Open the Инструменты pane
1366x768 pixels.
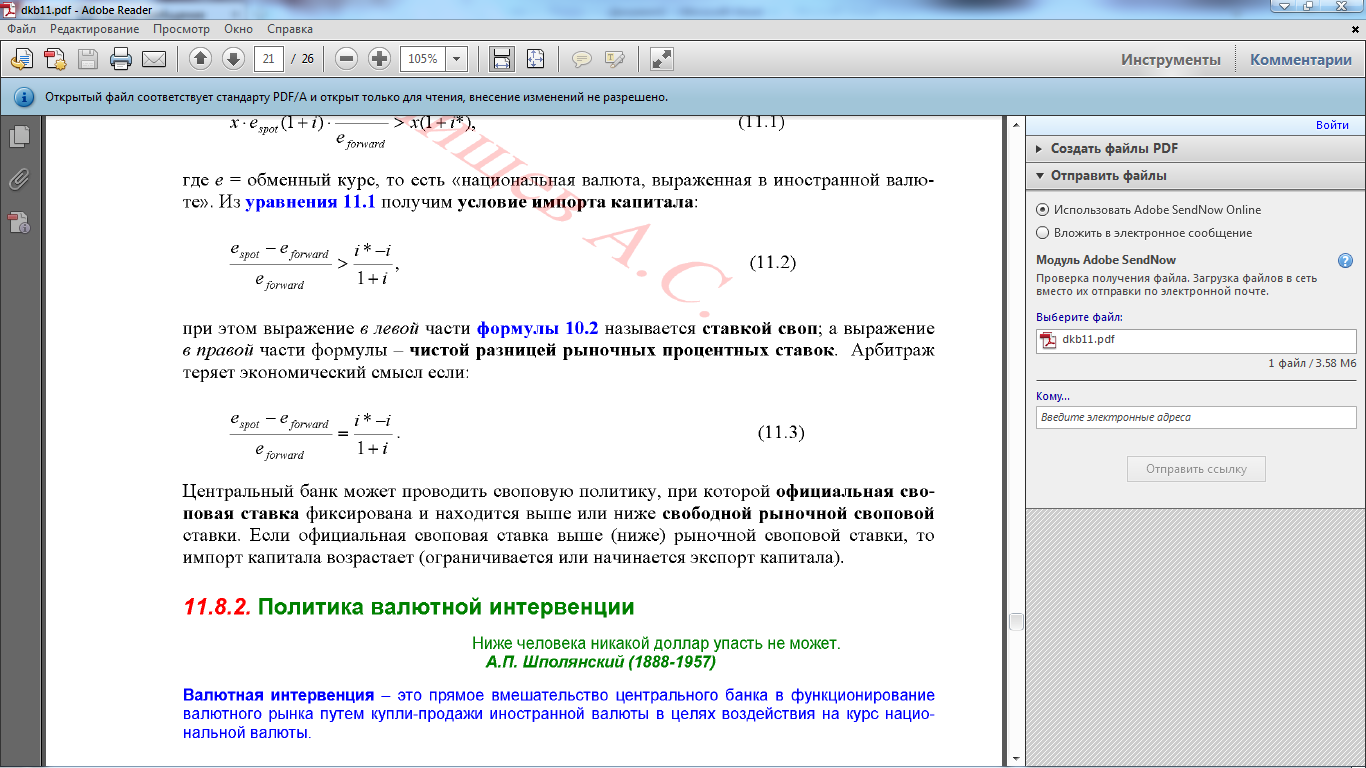click(1171, 59)
